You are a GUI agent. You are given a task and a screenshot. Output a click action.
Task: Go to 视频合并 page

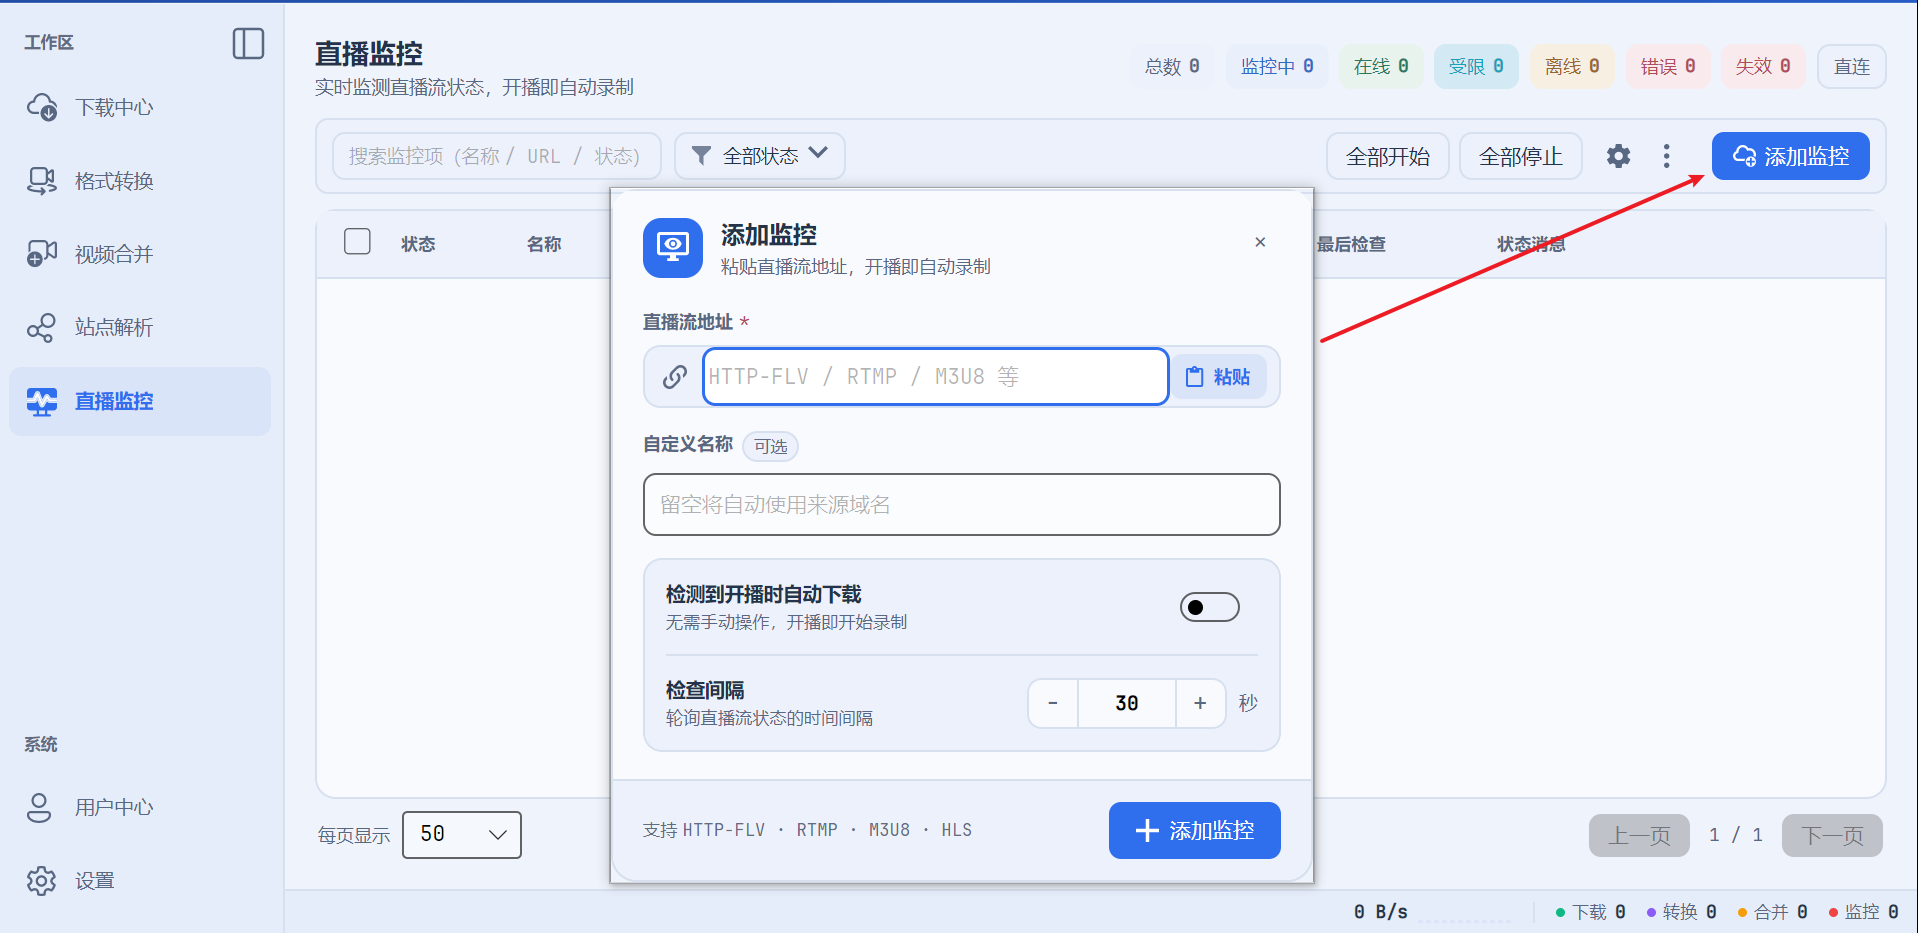(x=140, y=254)
